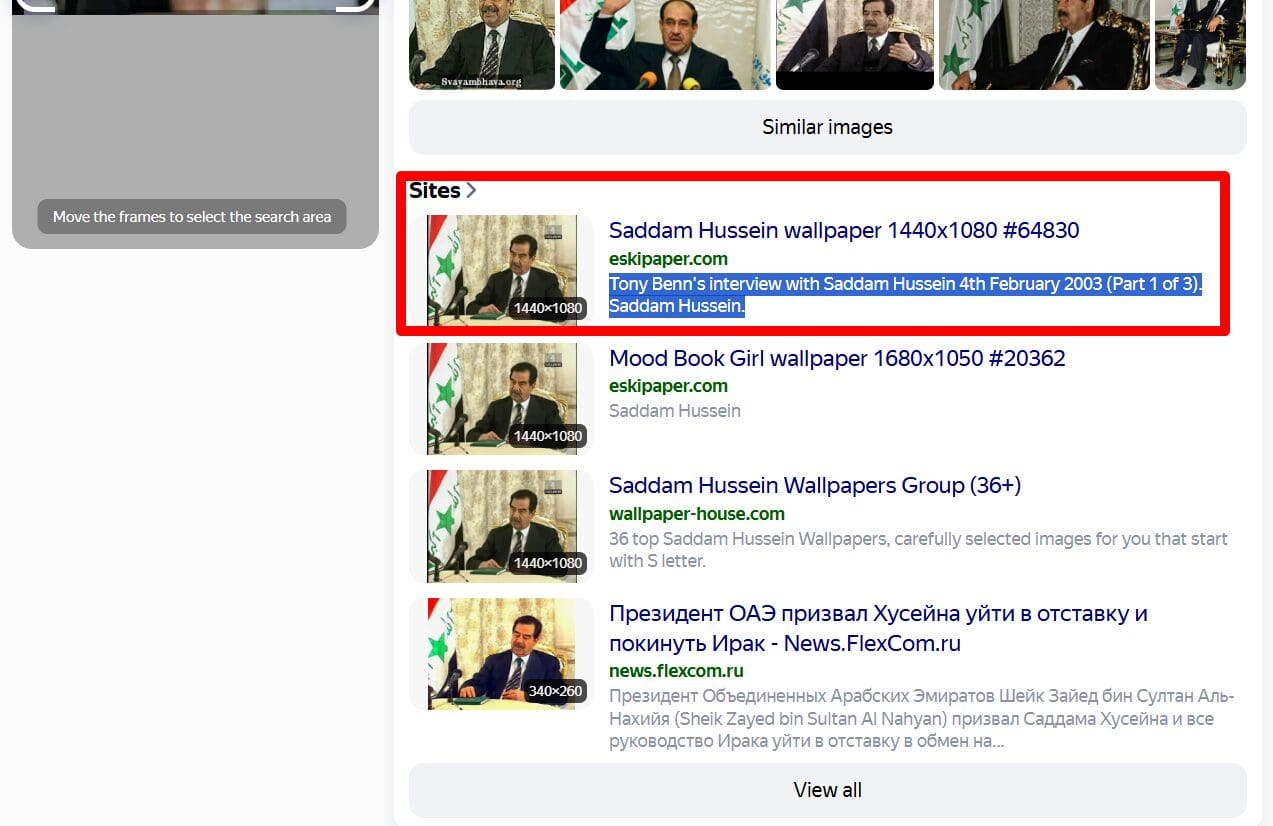Open Saddam Hussein Wallpapers Group (36+) link
1273x826 pixels.
(x=815, y=485)
